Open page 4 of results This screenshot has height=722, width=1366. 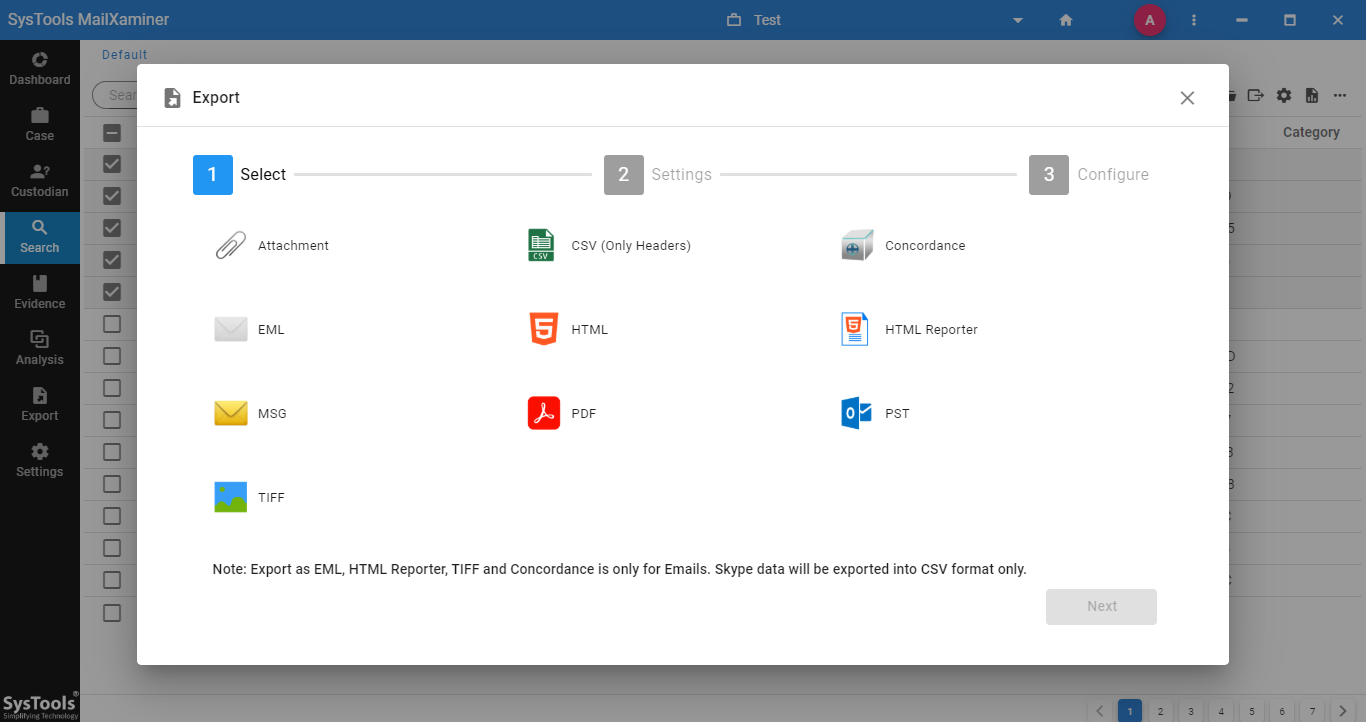point(1221,711)
